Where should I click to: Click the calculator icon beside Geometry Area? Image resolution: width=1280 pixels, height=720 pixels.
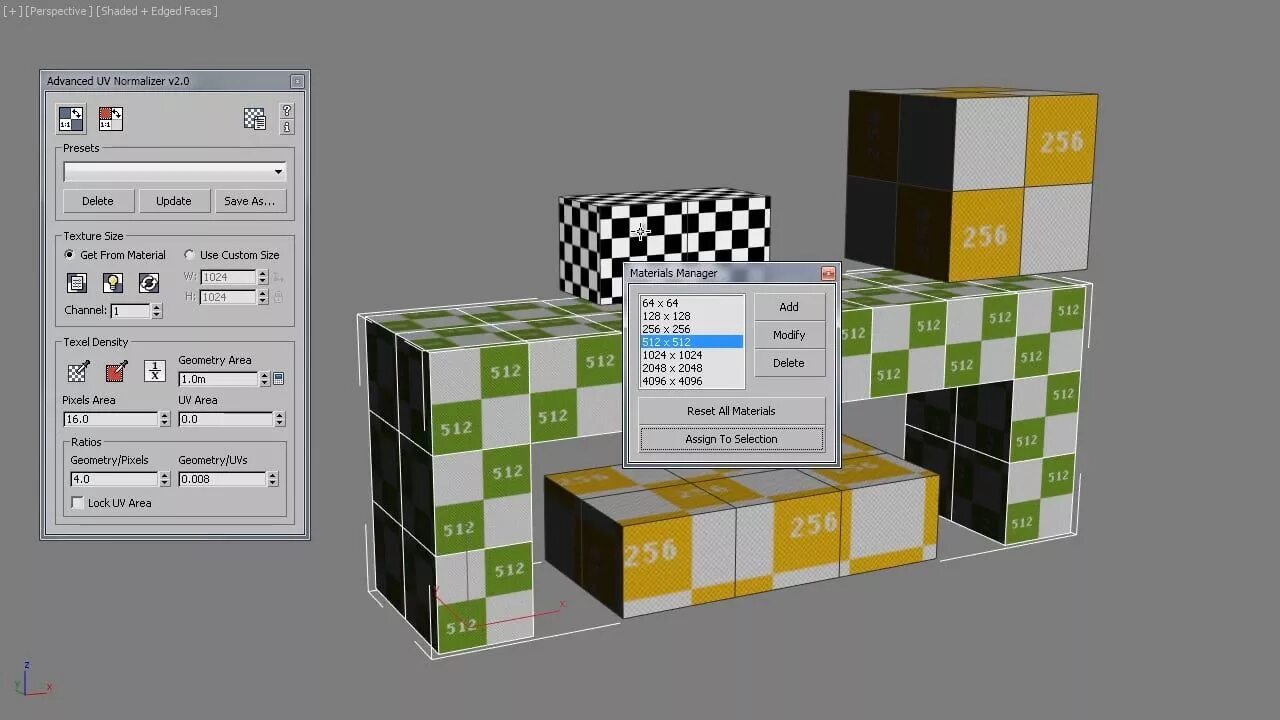click(278, 379)
